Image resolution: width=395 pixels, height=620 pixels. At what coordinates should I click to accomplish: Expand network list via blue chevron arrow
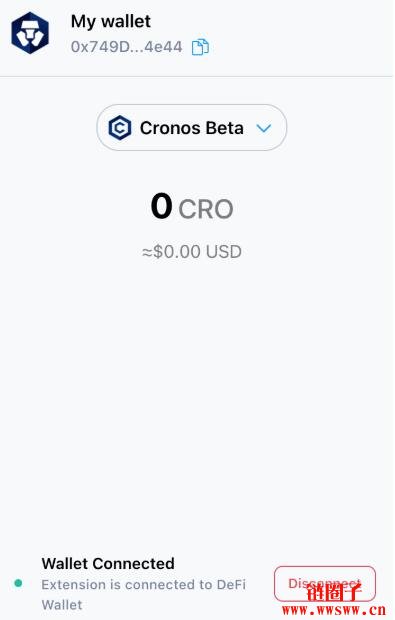pos(264,128)
